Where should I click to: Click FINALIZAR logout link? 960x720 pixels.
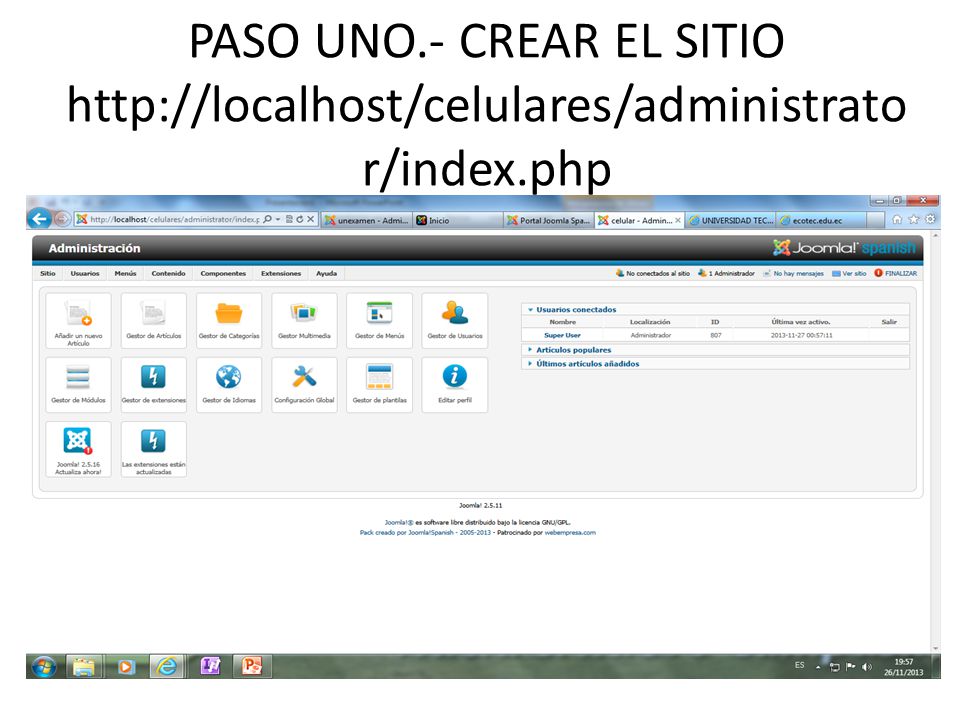pos(896,274)
